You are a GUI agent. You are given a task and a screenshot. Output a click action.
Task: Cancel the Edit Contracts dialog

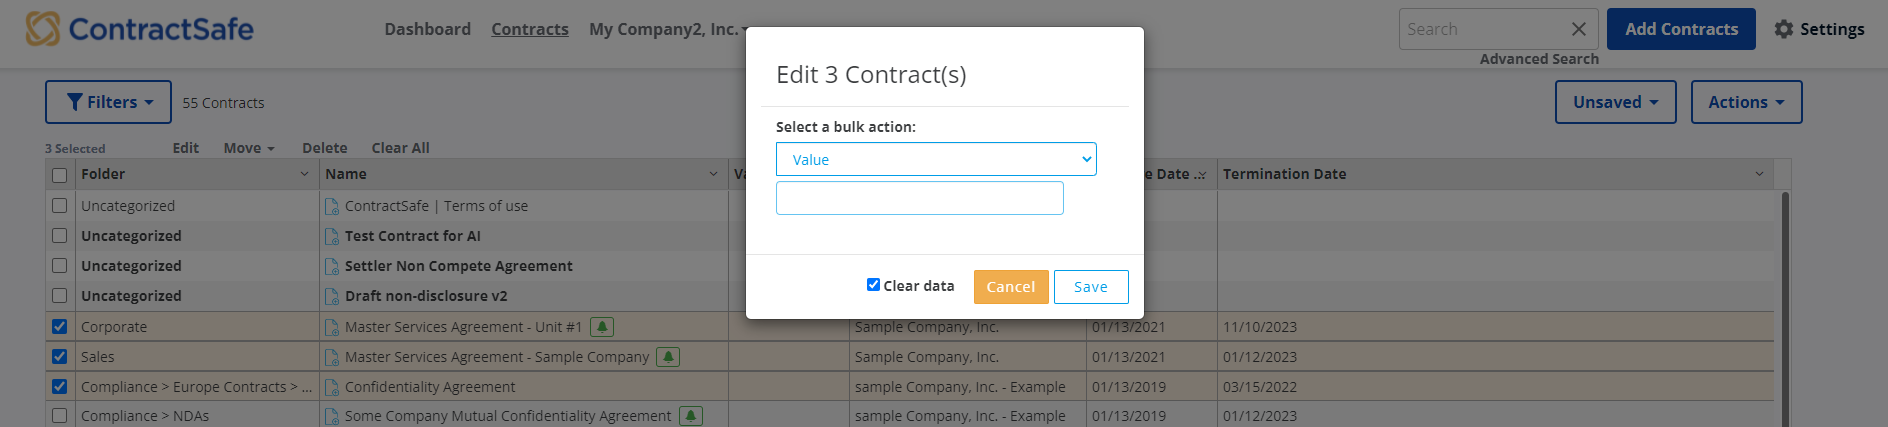click(1011, 287)
